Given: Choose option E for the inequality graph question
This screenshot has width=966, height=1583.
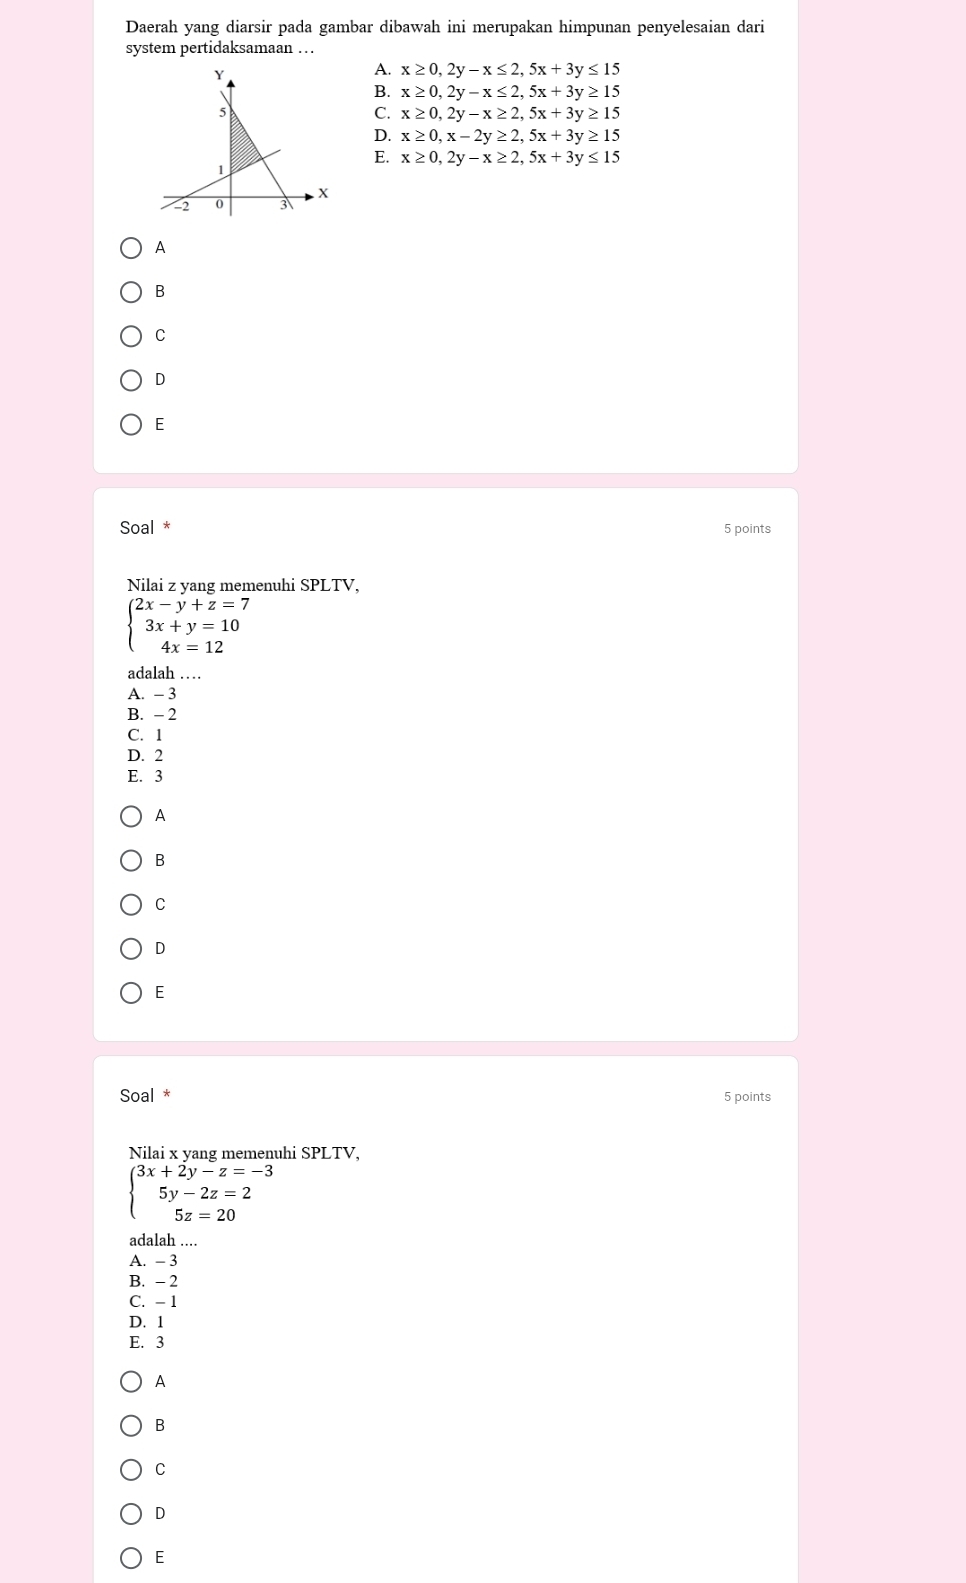Looking at the screenshot, I should tap(131, 425).
